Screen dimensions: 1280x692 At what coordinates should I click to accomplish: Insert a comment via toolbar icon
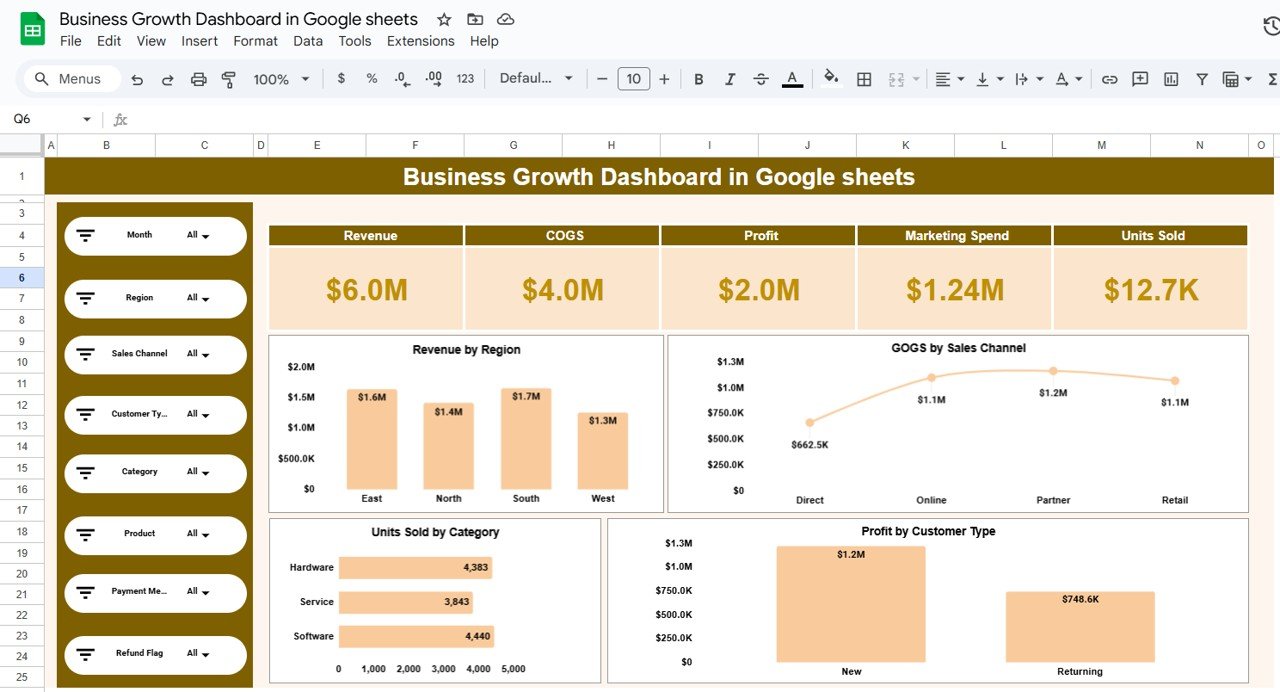(1139, 78)
